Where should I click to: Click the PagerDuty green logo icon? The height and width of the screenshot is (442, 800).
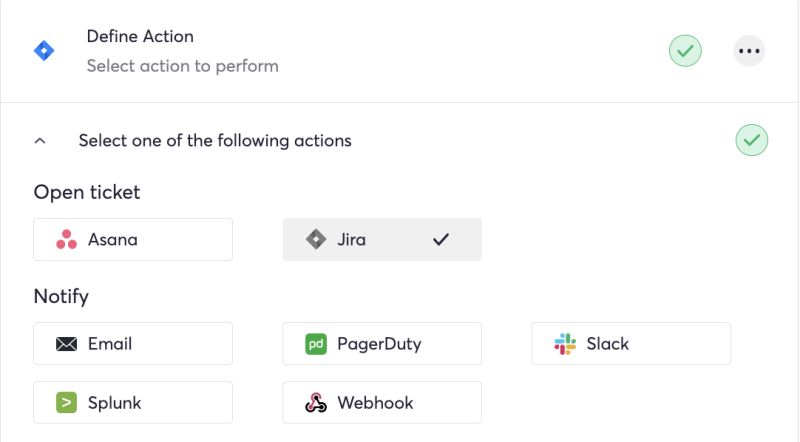pos(316,344)
